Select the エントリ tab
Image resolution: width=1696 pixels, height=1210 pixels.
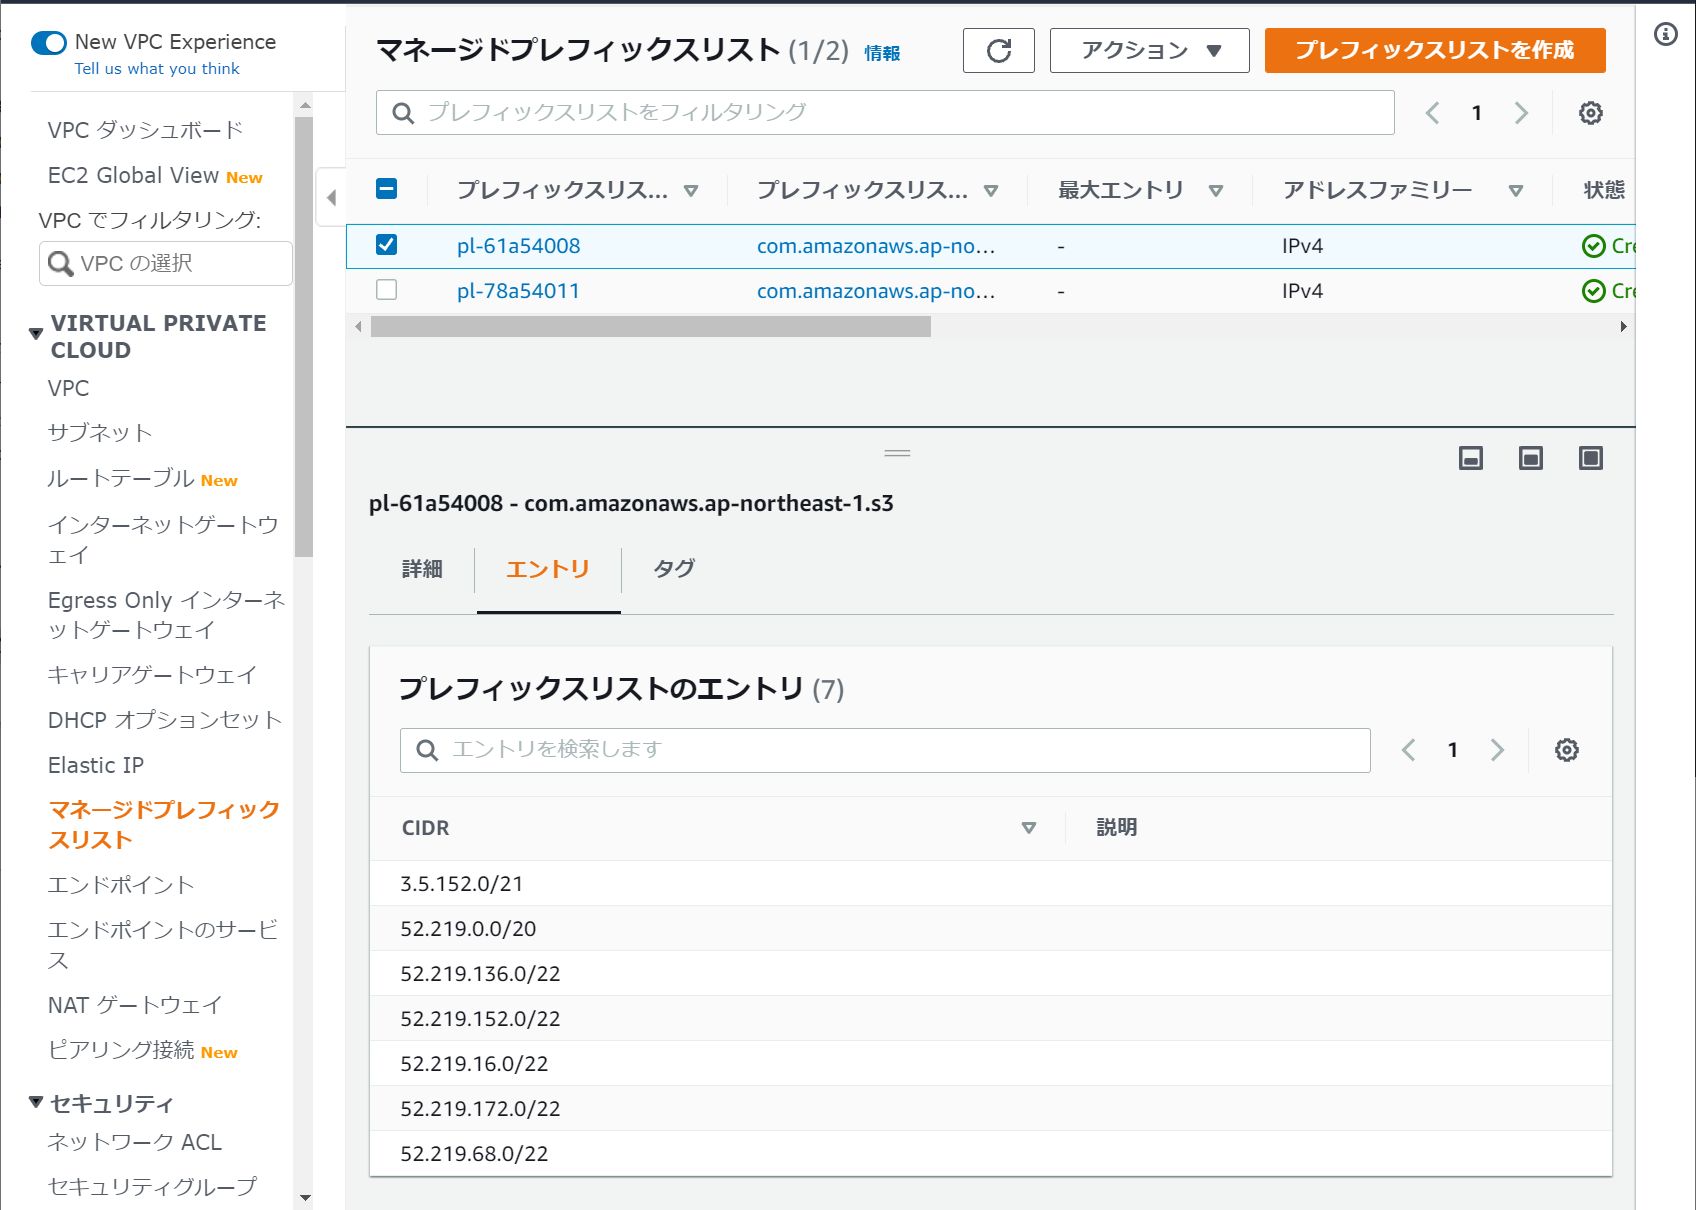coord(548,569)
